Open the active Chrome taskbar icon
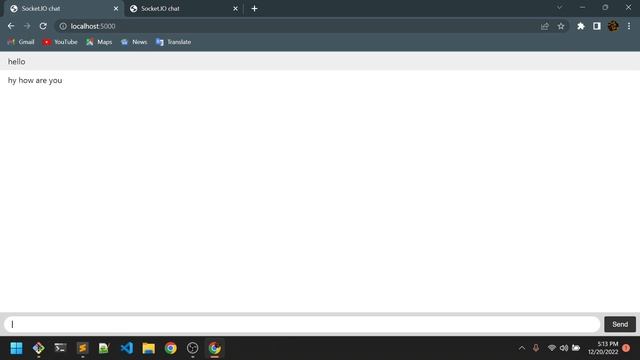 215,348
